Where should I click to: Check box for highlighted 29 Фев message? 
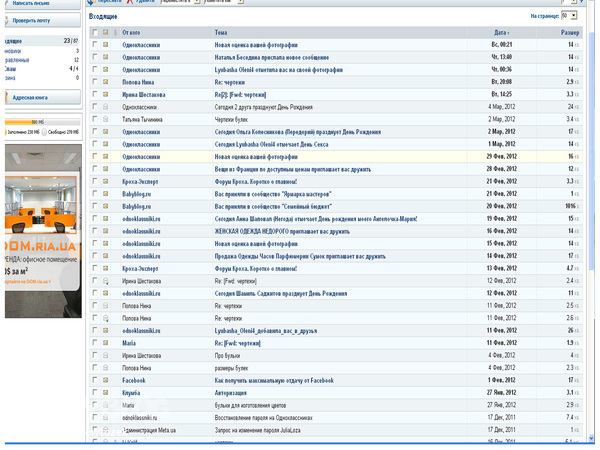point(95,157)
